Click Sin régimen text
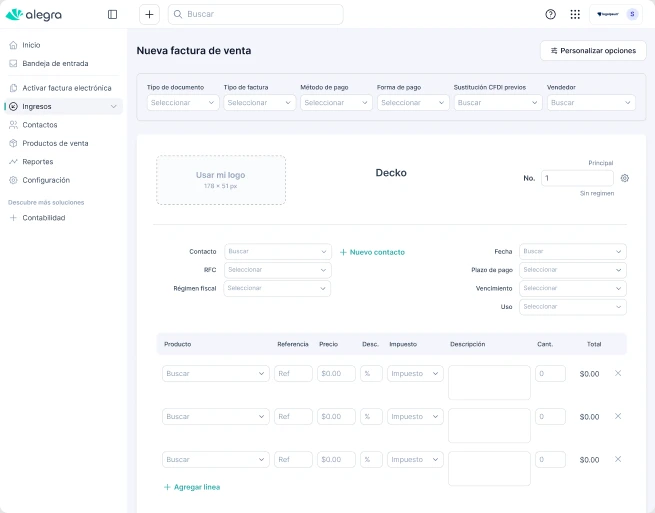Image resolution: width=655 pixels, height=513 pixels. (597, 193)
